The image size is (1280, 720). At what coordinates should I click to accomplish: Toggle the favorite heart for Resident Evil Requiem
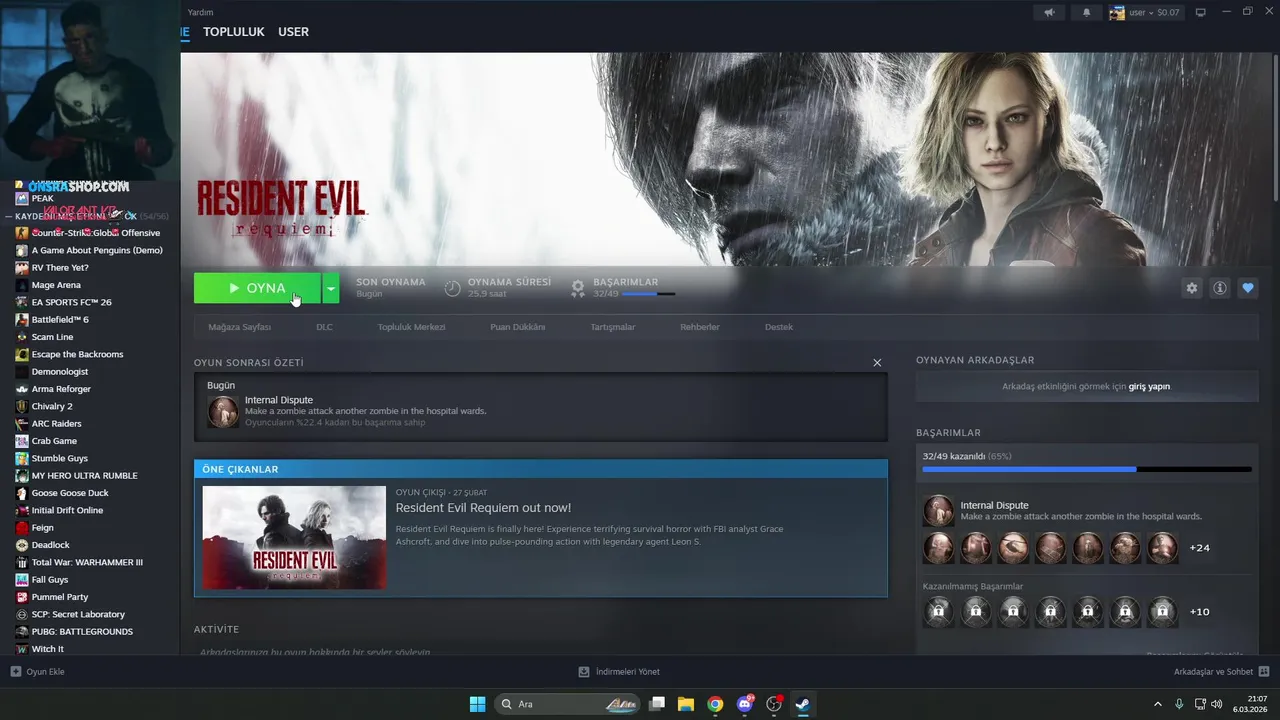point(1248,288)
